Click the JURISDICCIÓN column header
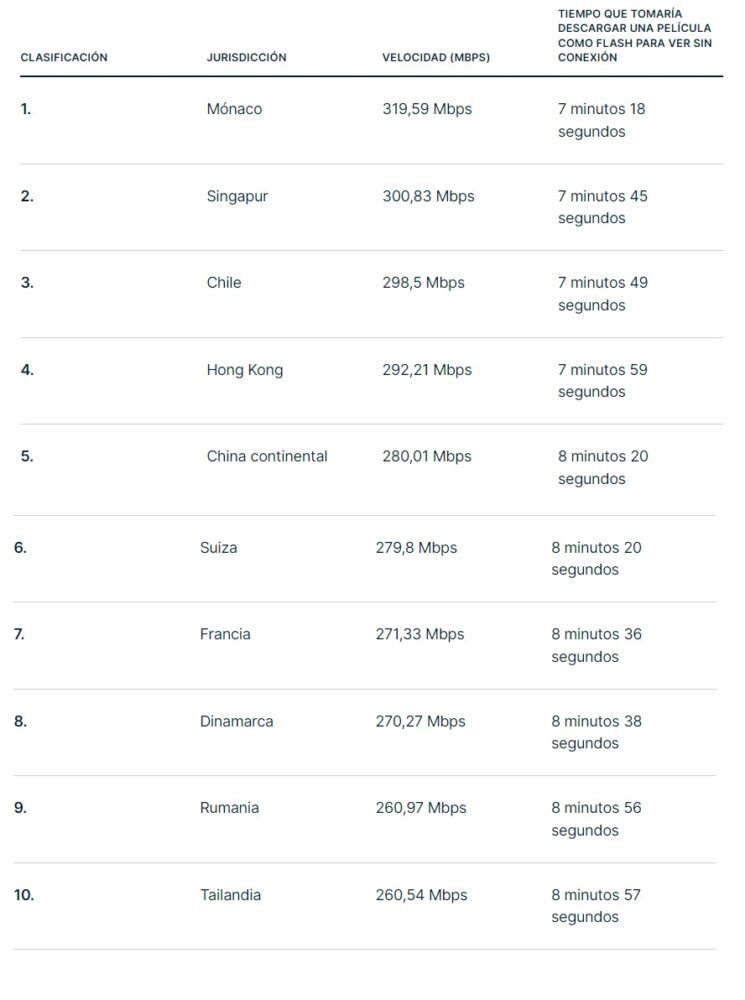 (x=246, y=57)
